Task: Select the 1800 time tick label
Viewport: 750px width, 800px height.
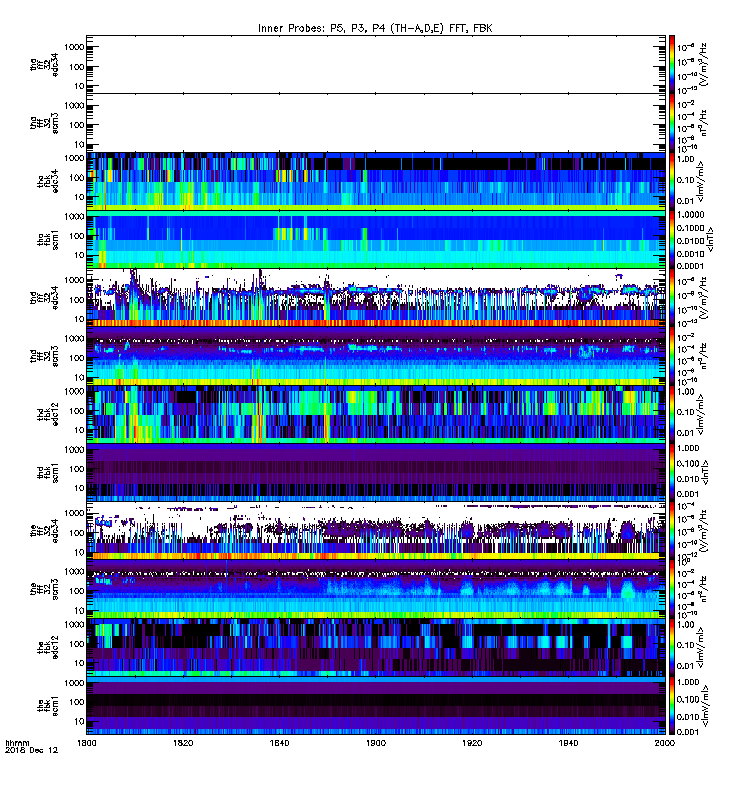Action: (x=87, y=743)
